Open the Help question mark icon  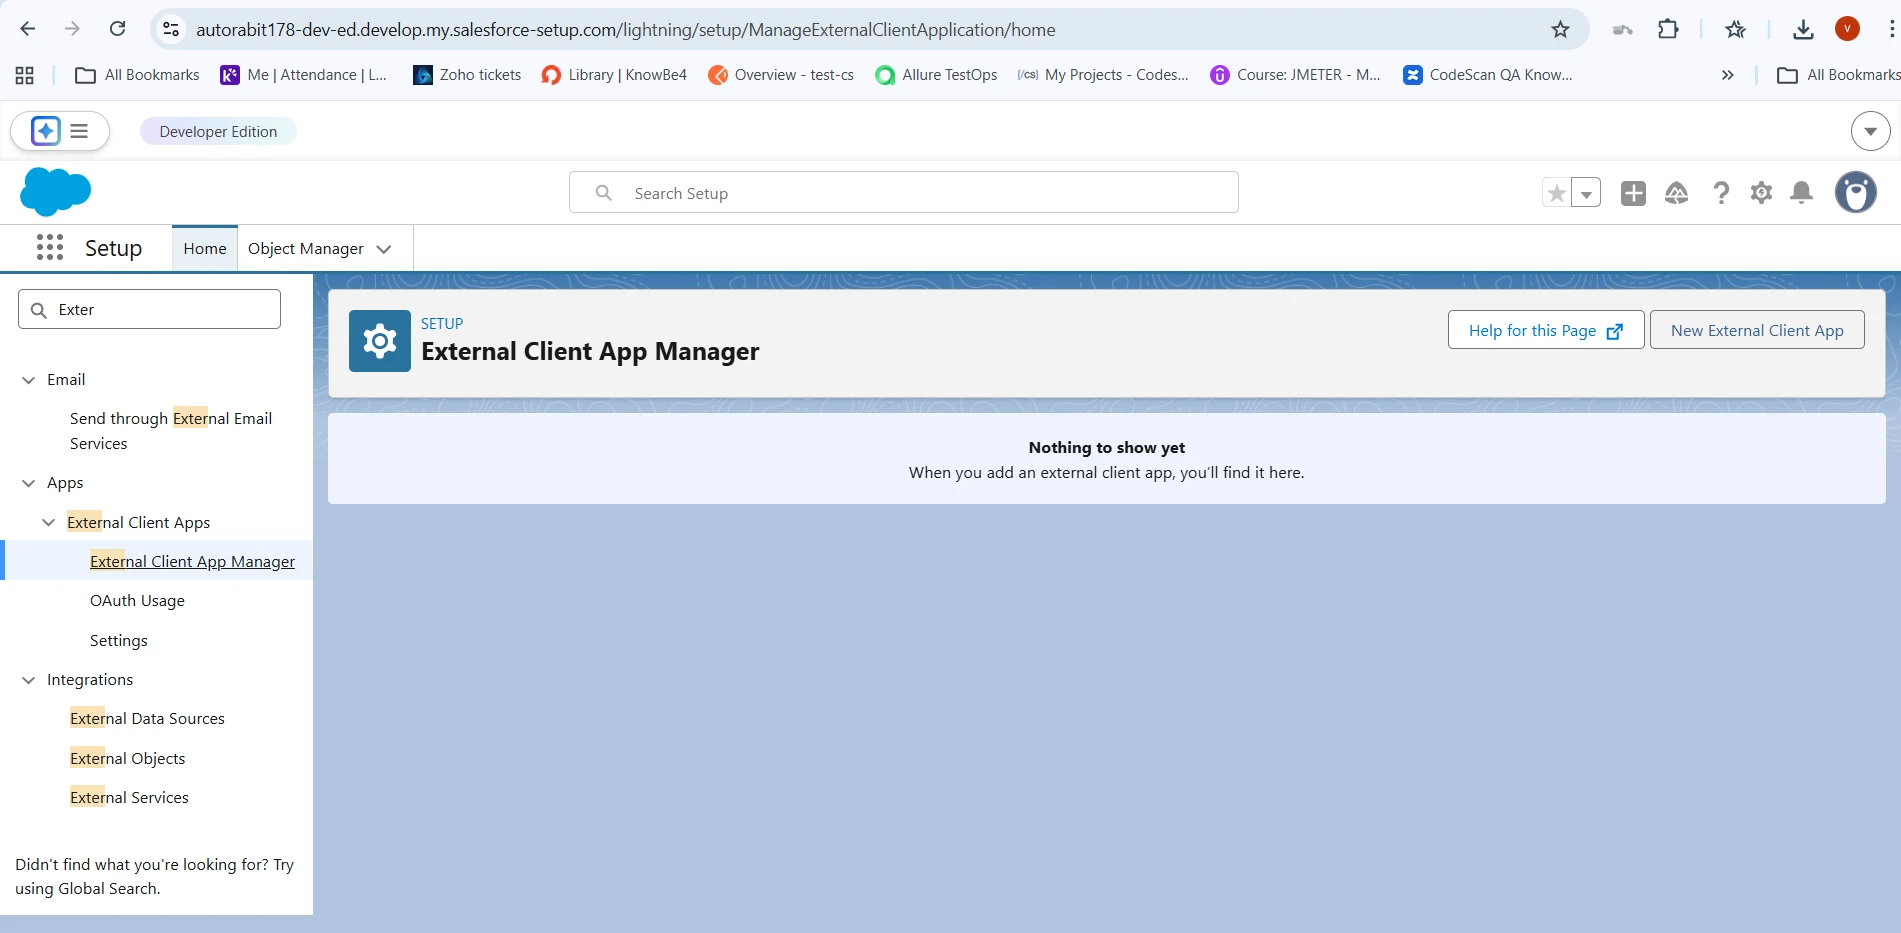point(1720,193)
